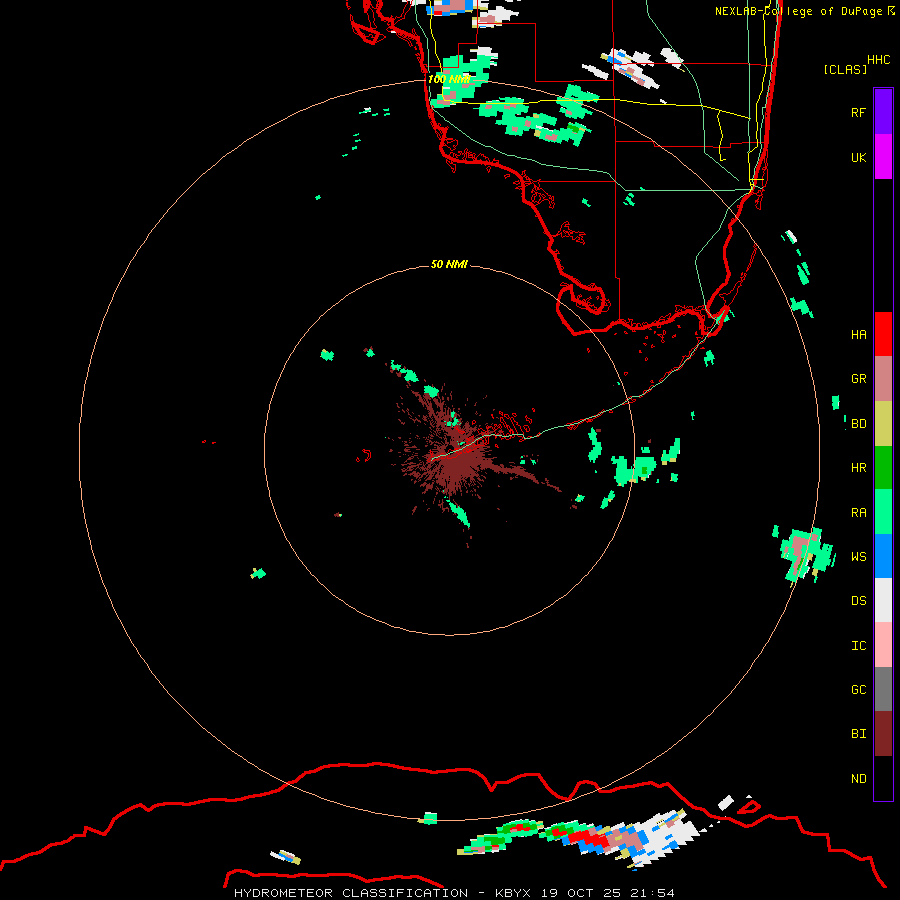The width and height of the screenshot is (900, 900).
Task: Click the GC legend label
Action: pos(858,689)
